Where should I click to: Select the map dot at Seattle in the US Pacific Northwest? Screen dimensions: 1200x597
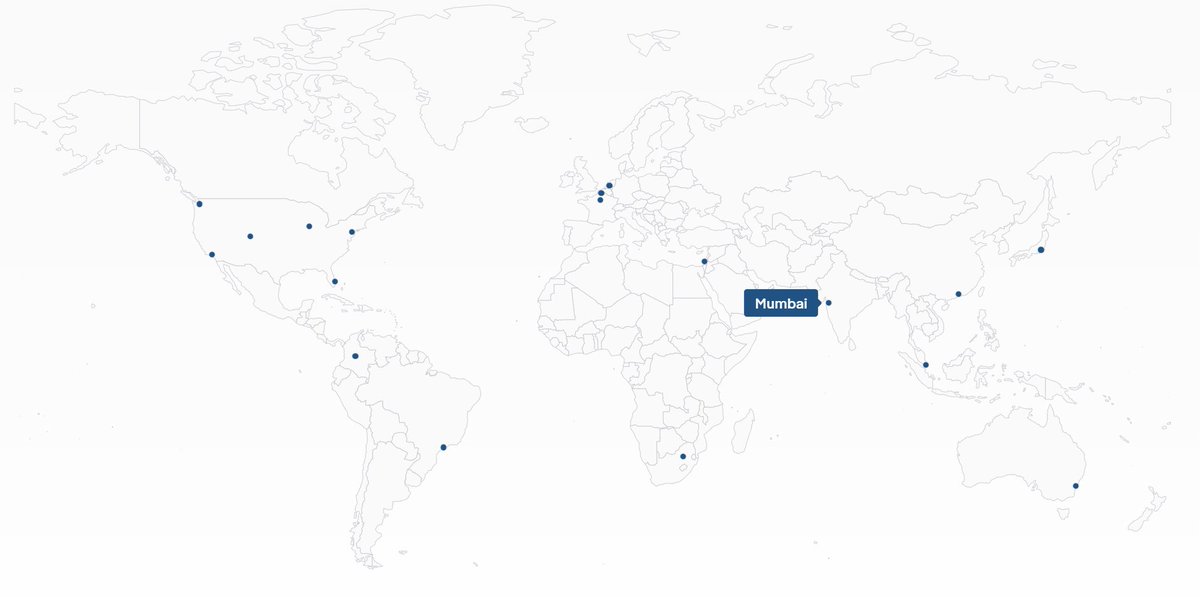coord(200,204)
